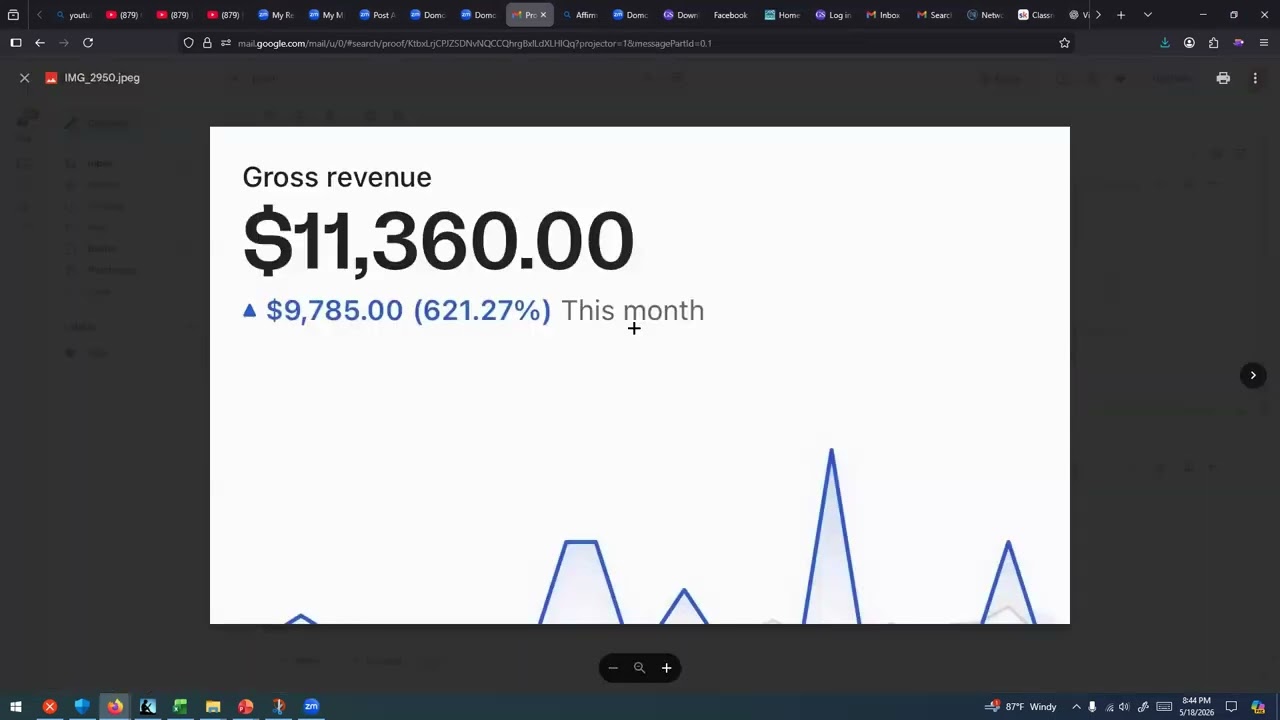Open the taskbar clock and calendar

point(1196,707)
